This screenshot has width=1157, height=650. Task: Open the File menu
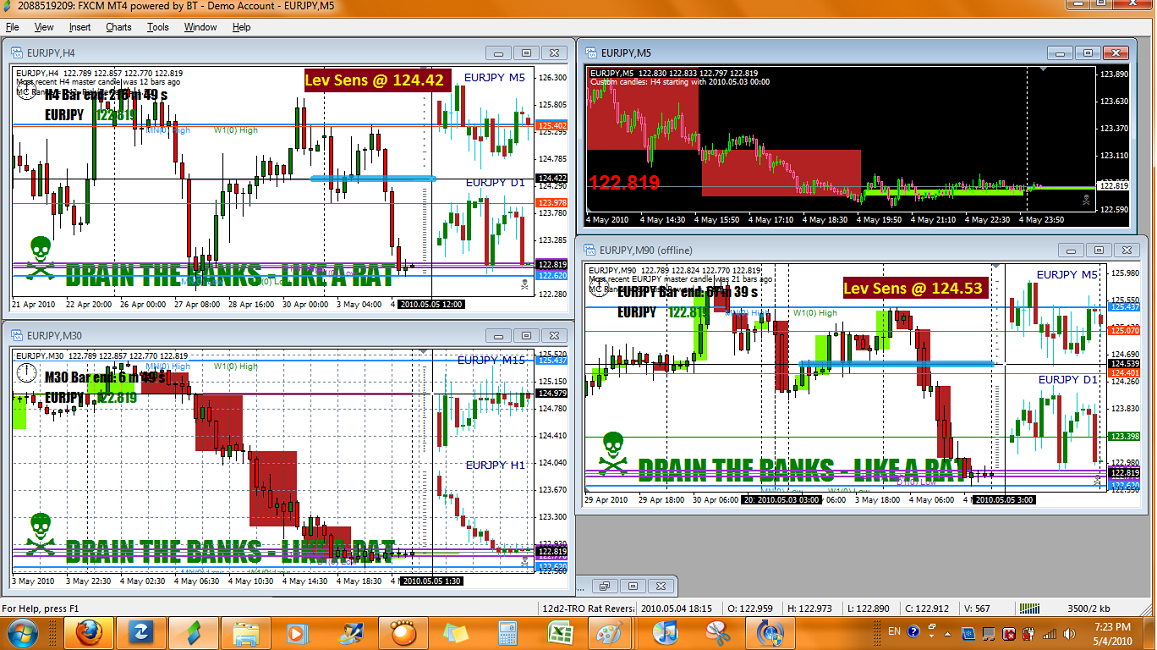pyautogui.click(x=13, y=27)
